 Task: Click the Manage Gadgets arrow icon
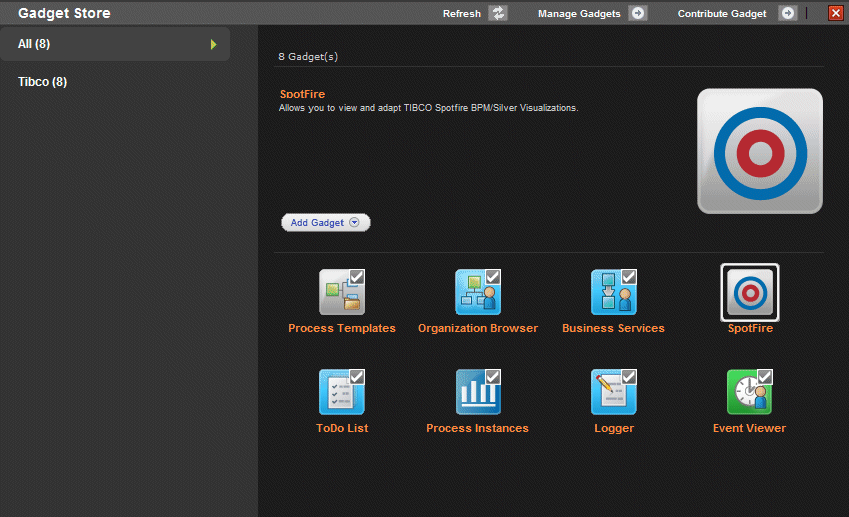pyautogui.click(x=638, y=13)
